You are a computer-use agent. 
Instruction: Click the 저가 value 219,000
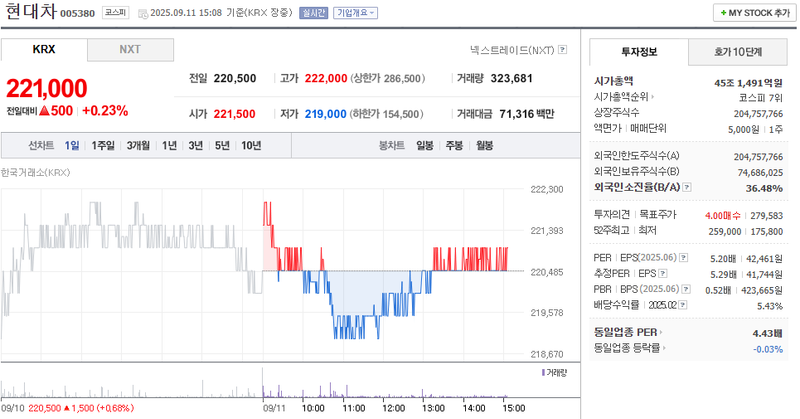coord(326,114)
